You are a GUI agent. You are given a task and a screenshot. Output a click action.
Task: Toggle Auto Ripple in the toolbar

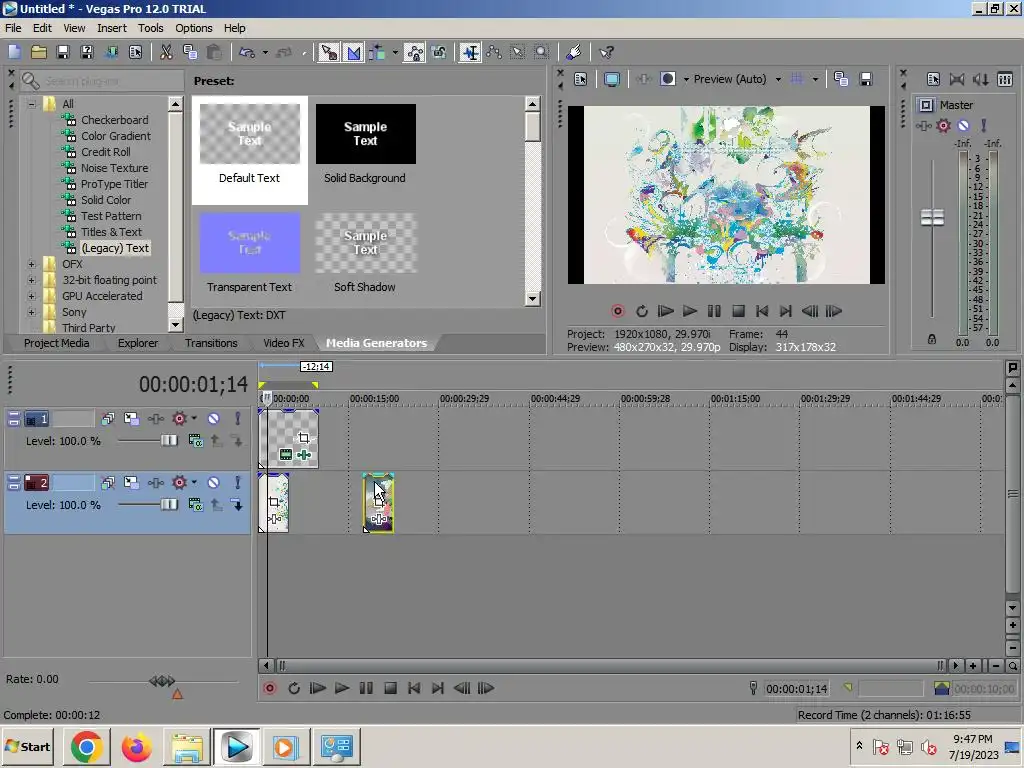(x=377, y=52)
